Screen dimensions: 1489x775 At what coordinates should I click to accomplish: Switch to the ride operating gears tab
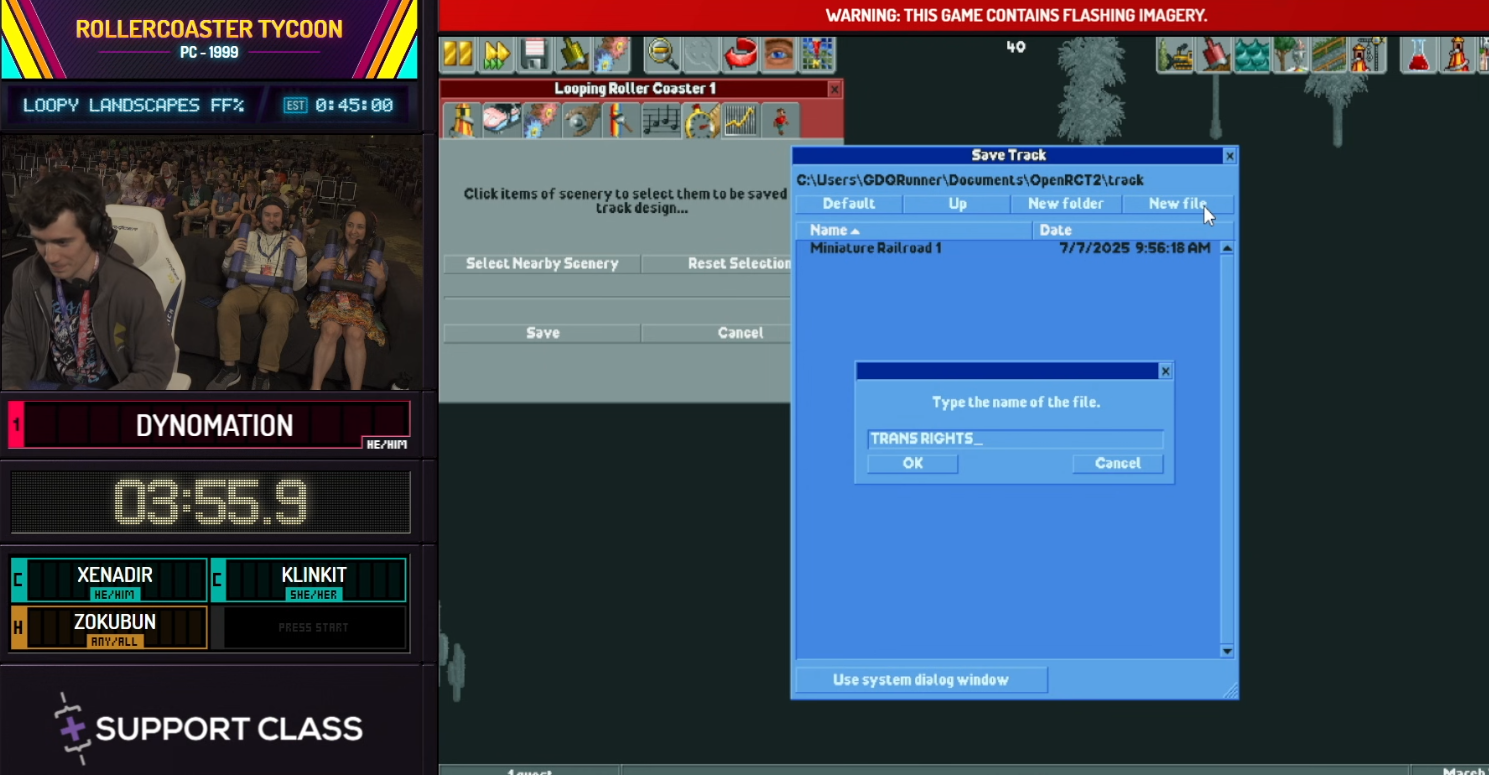pyautogui.click(x=542, y=120)
